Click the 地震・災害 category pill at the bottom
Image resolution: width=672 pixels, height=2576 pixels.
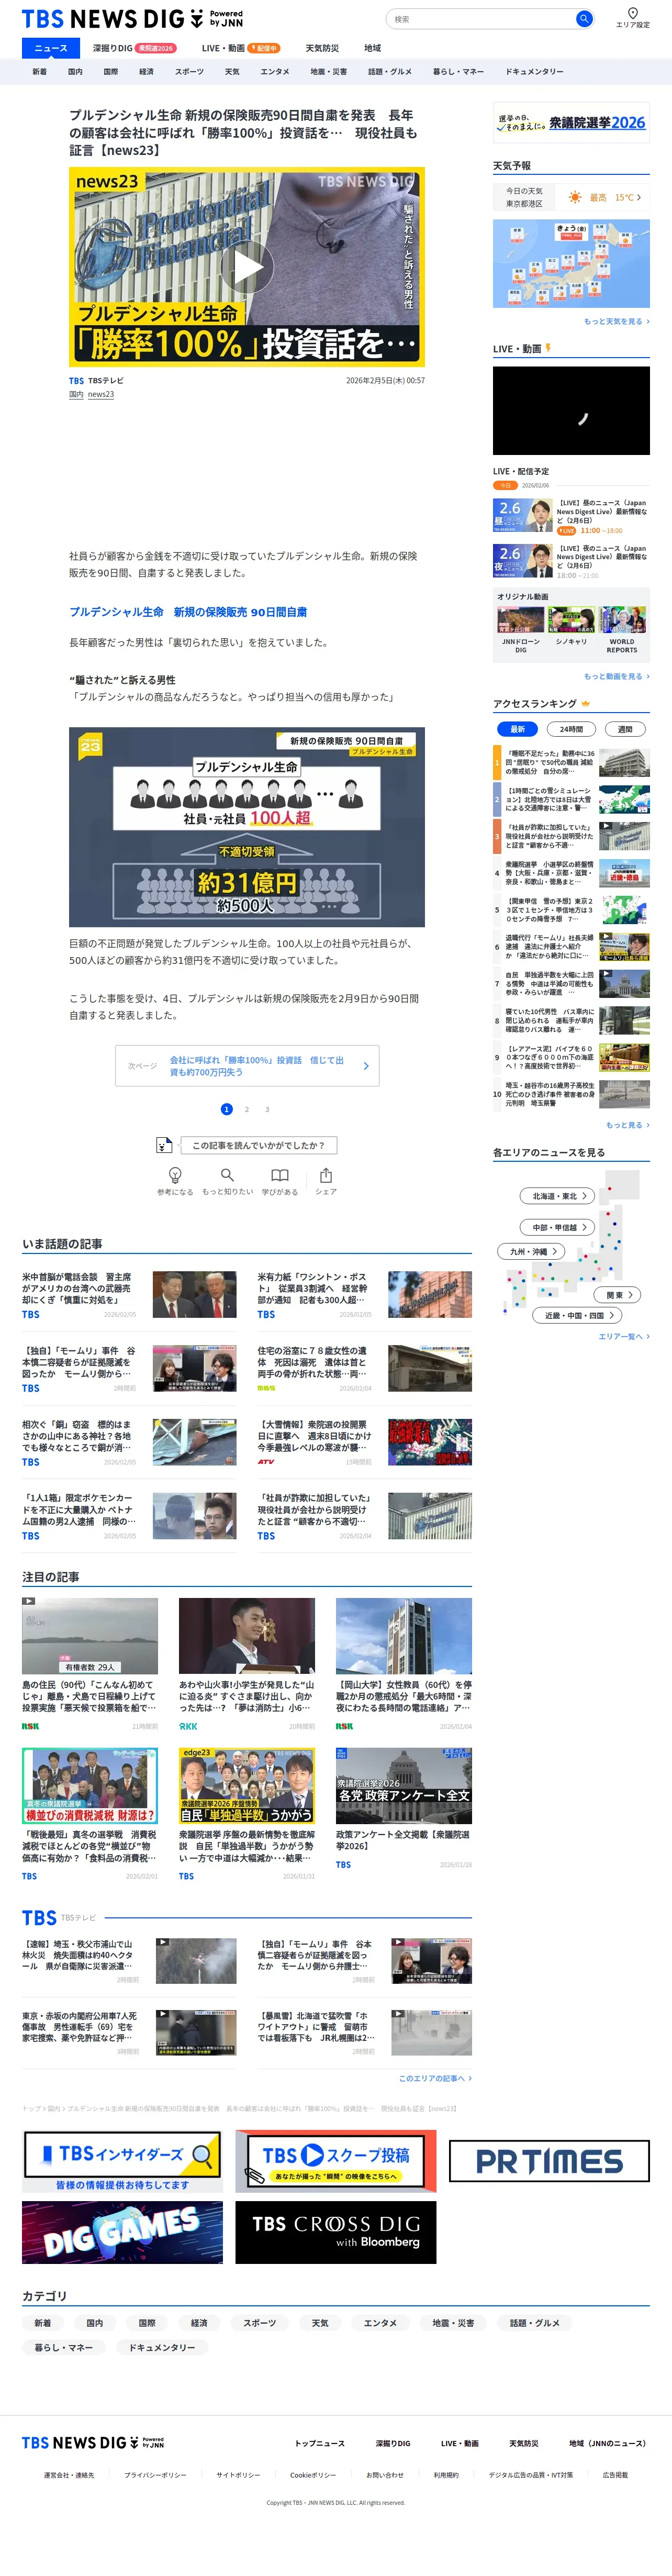click(x=453, y=2323)
